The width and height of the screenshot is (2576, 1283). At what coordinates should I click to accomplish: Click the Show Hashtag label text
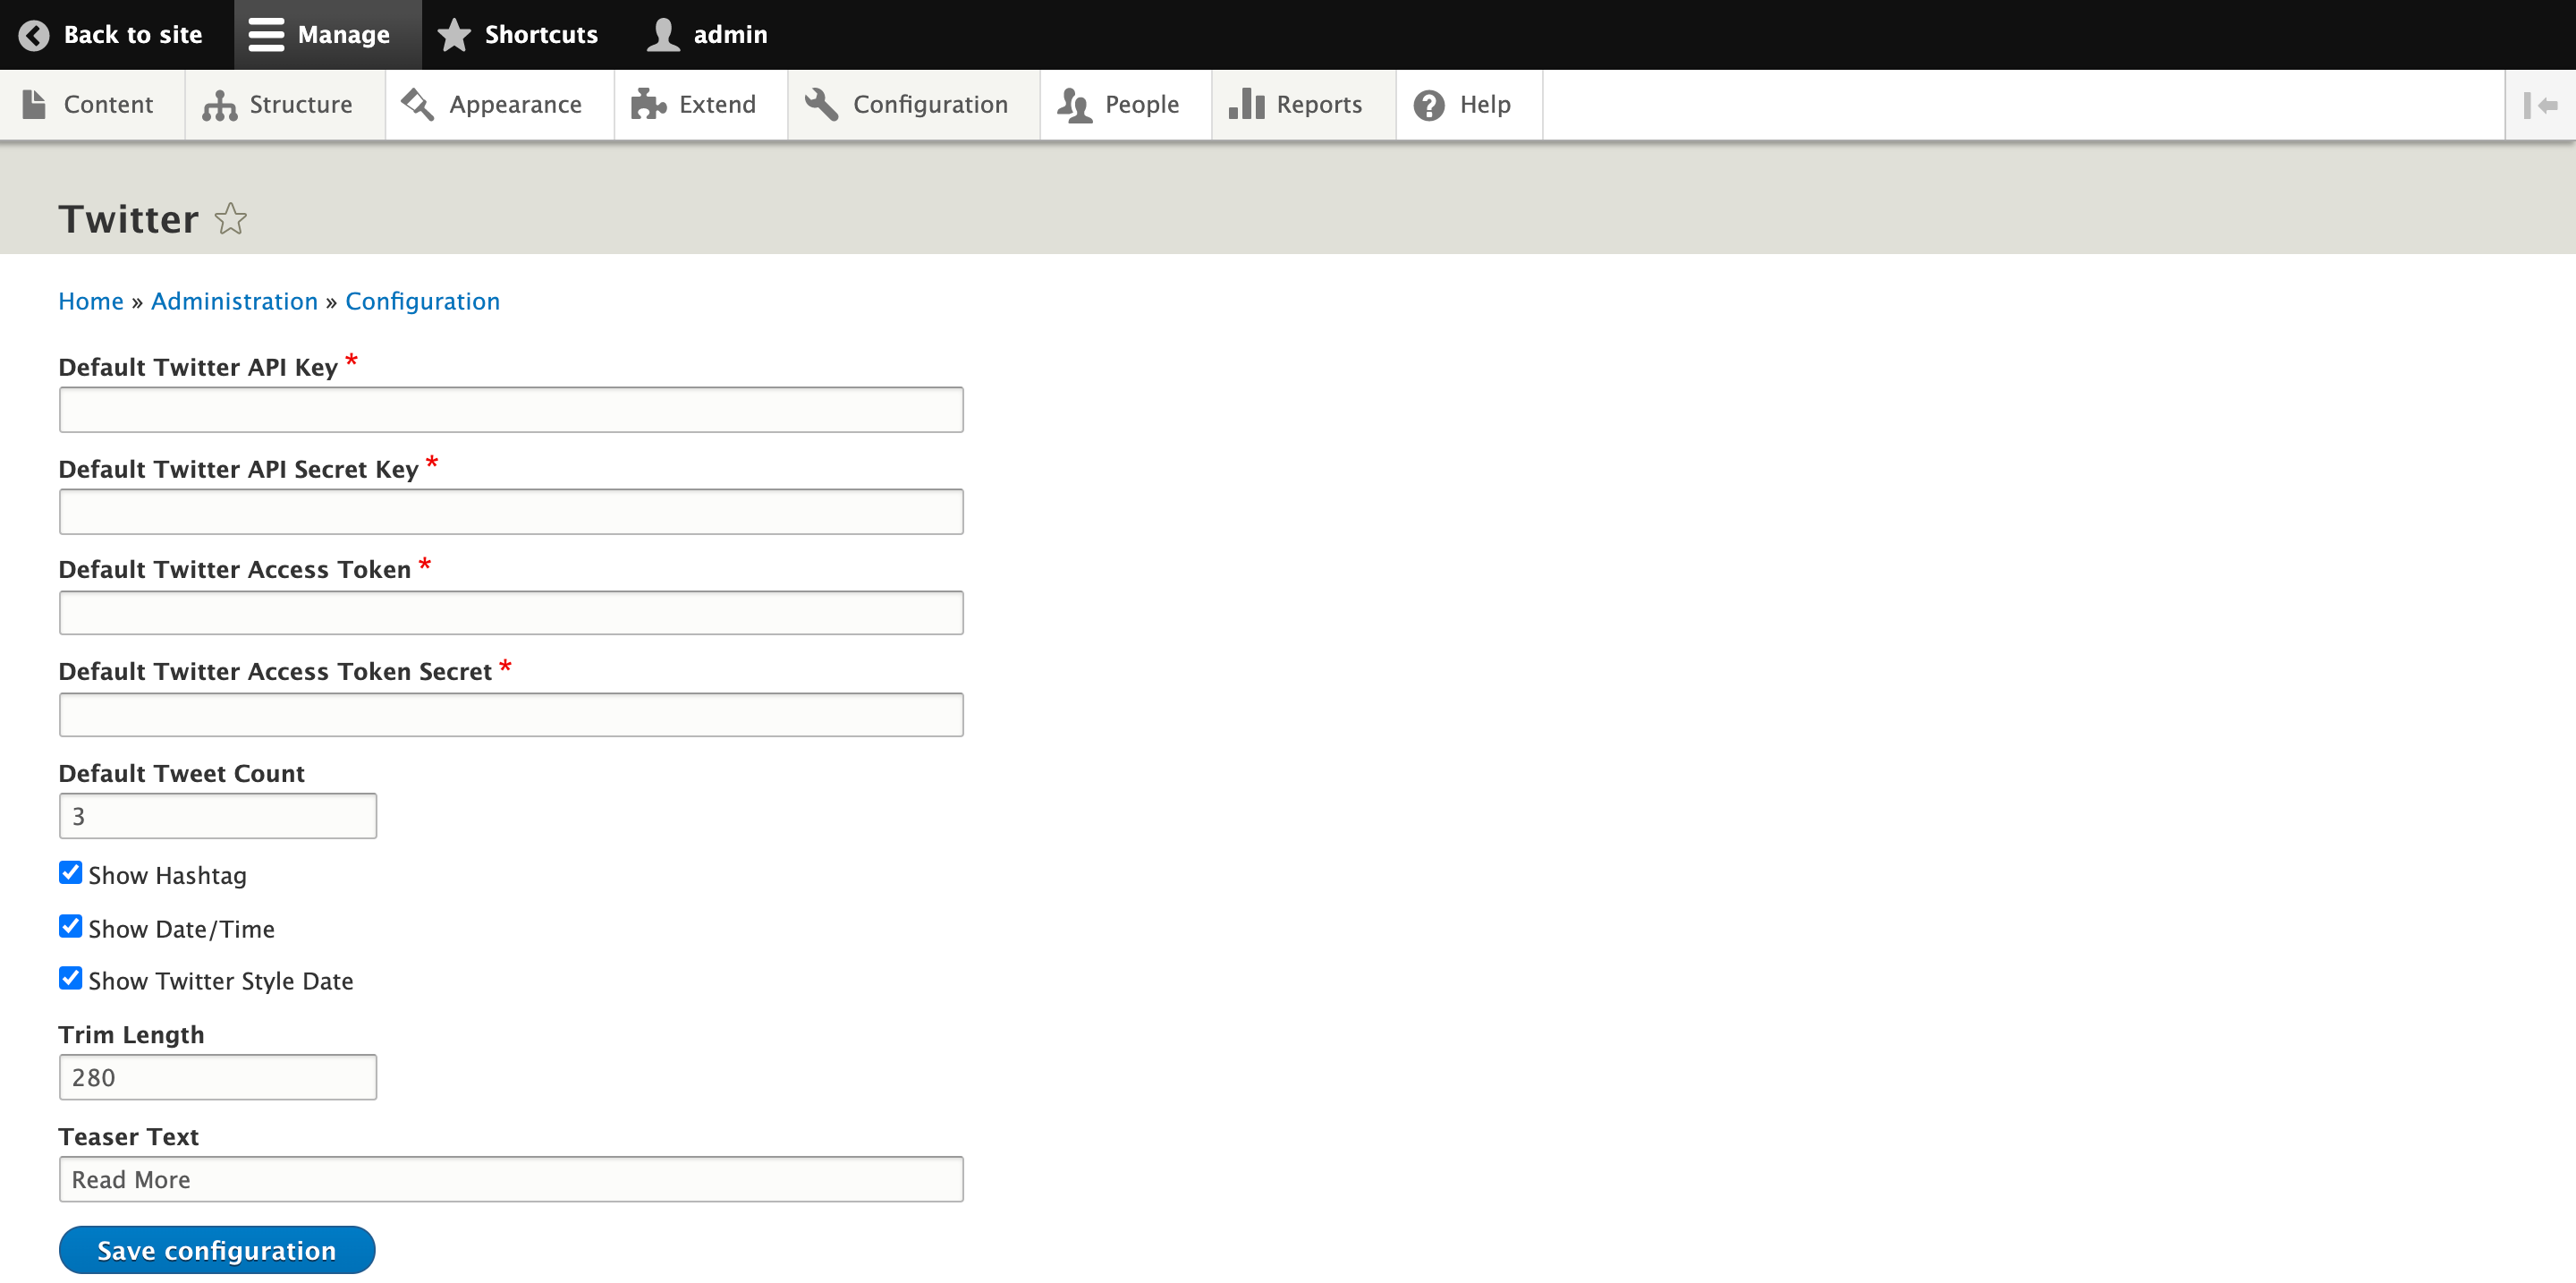pos(167,875)
